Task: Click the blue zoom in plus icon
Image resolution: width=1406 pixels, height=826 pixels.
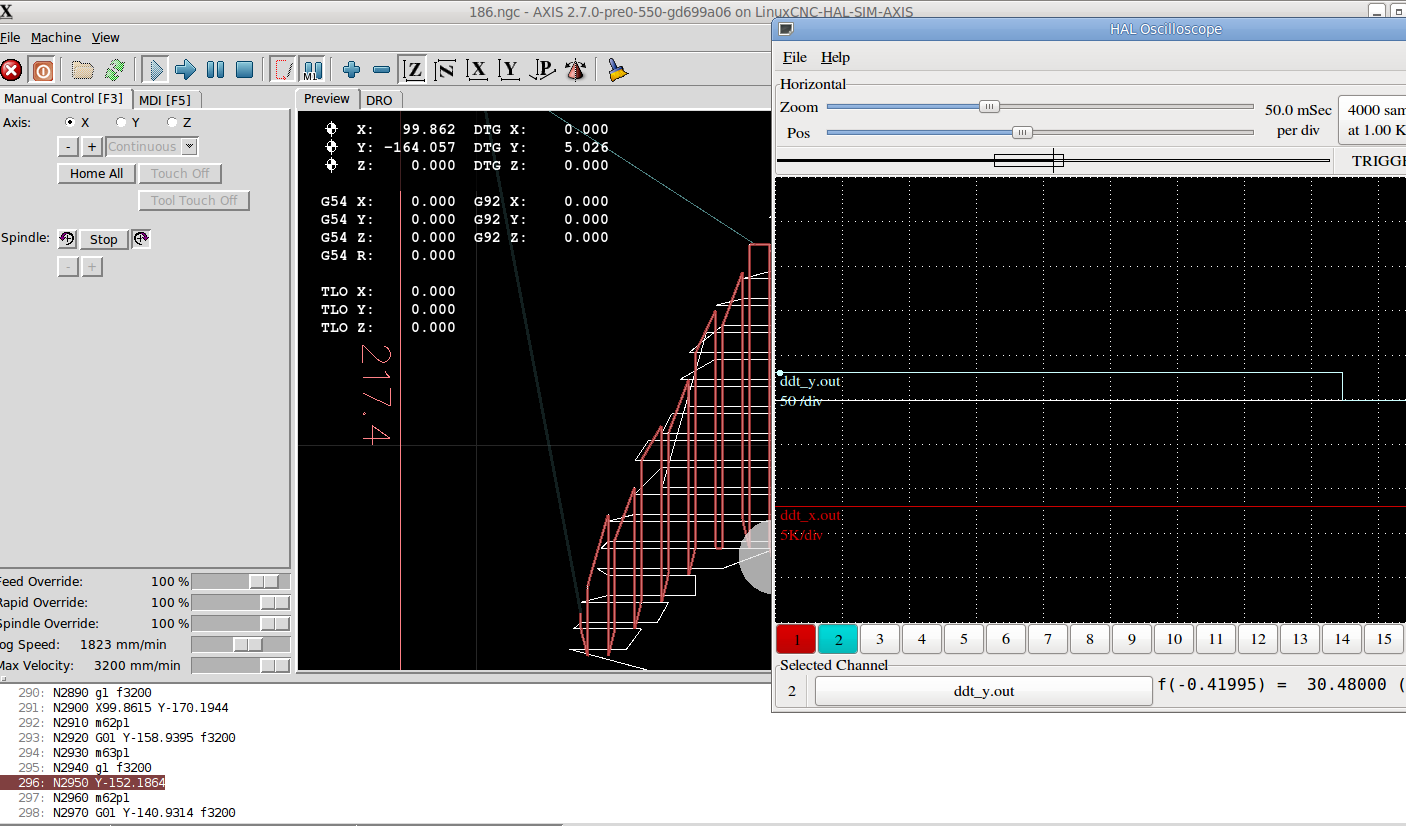Action: [x=351, y=70]
